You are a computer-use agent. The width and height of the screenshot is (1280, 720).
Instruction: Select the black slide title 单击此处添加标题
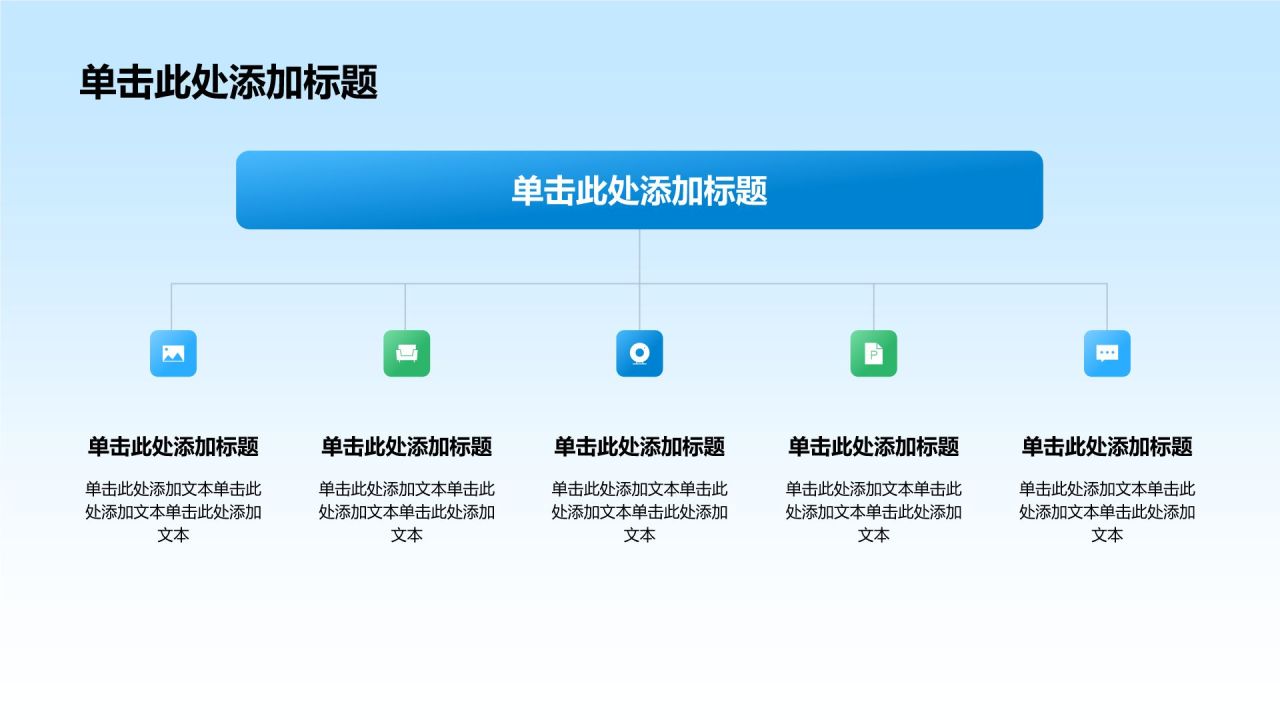(229, 82)
